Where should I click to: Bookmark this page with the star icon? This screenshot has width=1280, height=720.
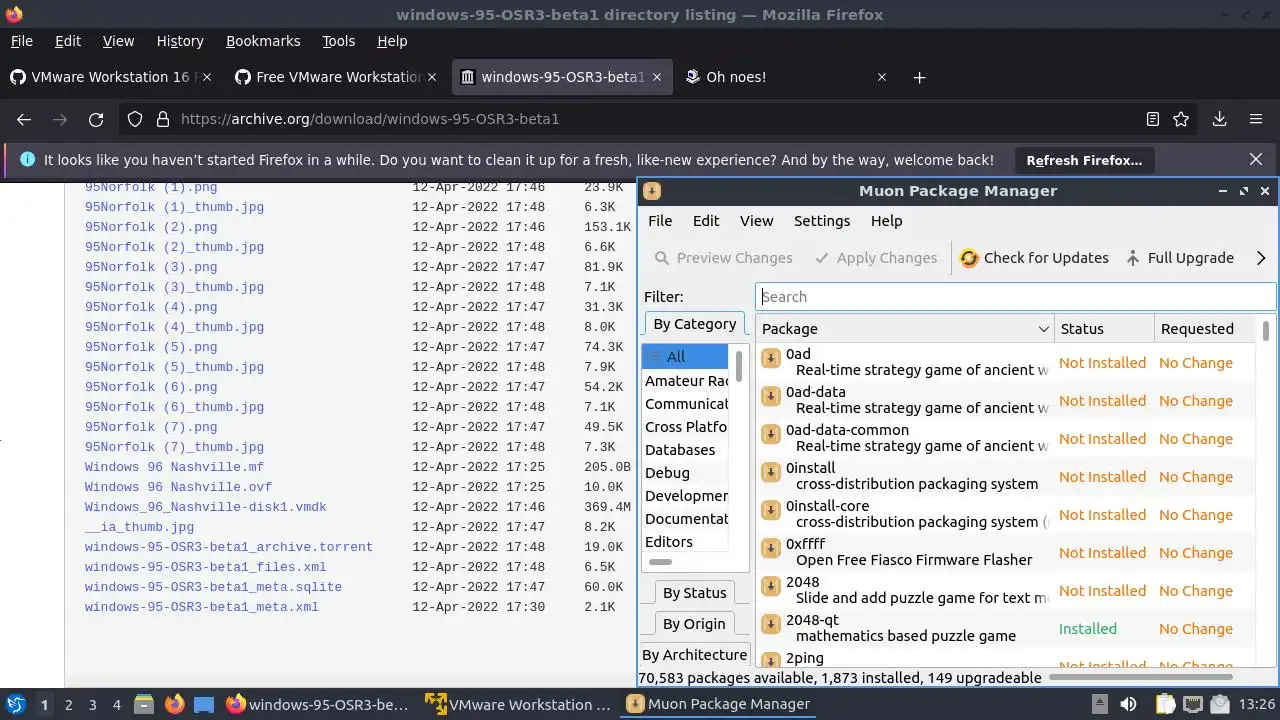tap(1181, 119)
